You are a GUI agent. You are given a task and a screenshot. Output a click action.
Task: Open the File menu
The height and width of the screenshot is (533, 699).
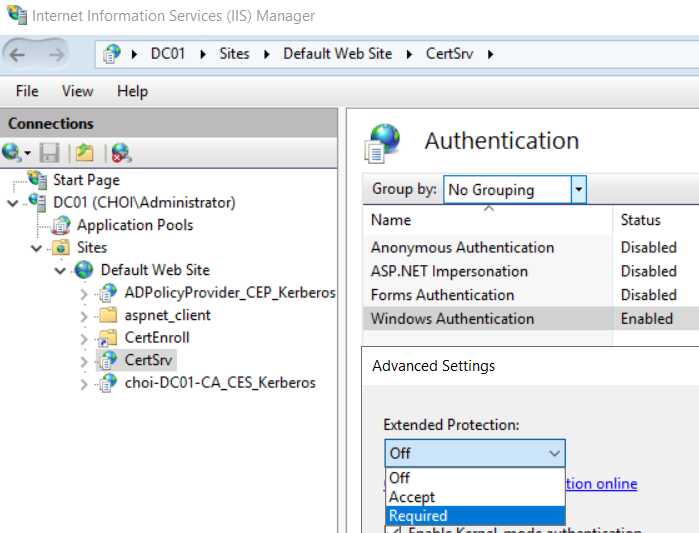click(x=27, y=91)
